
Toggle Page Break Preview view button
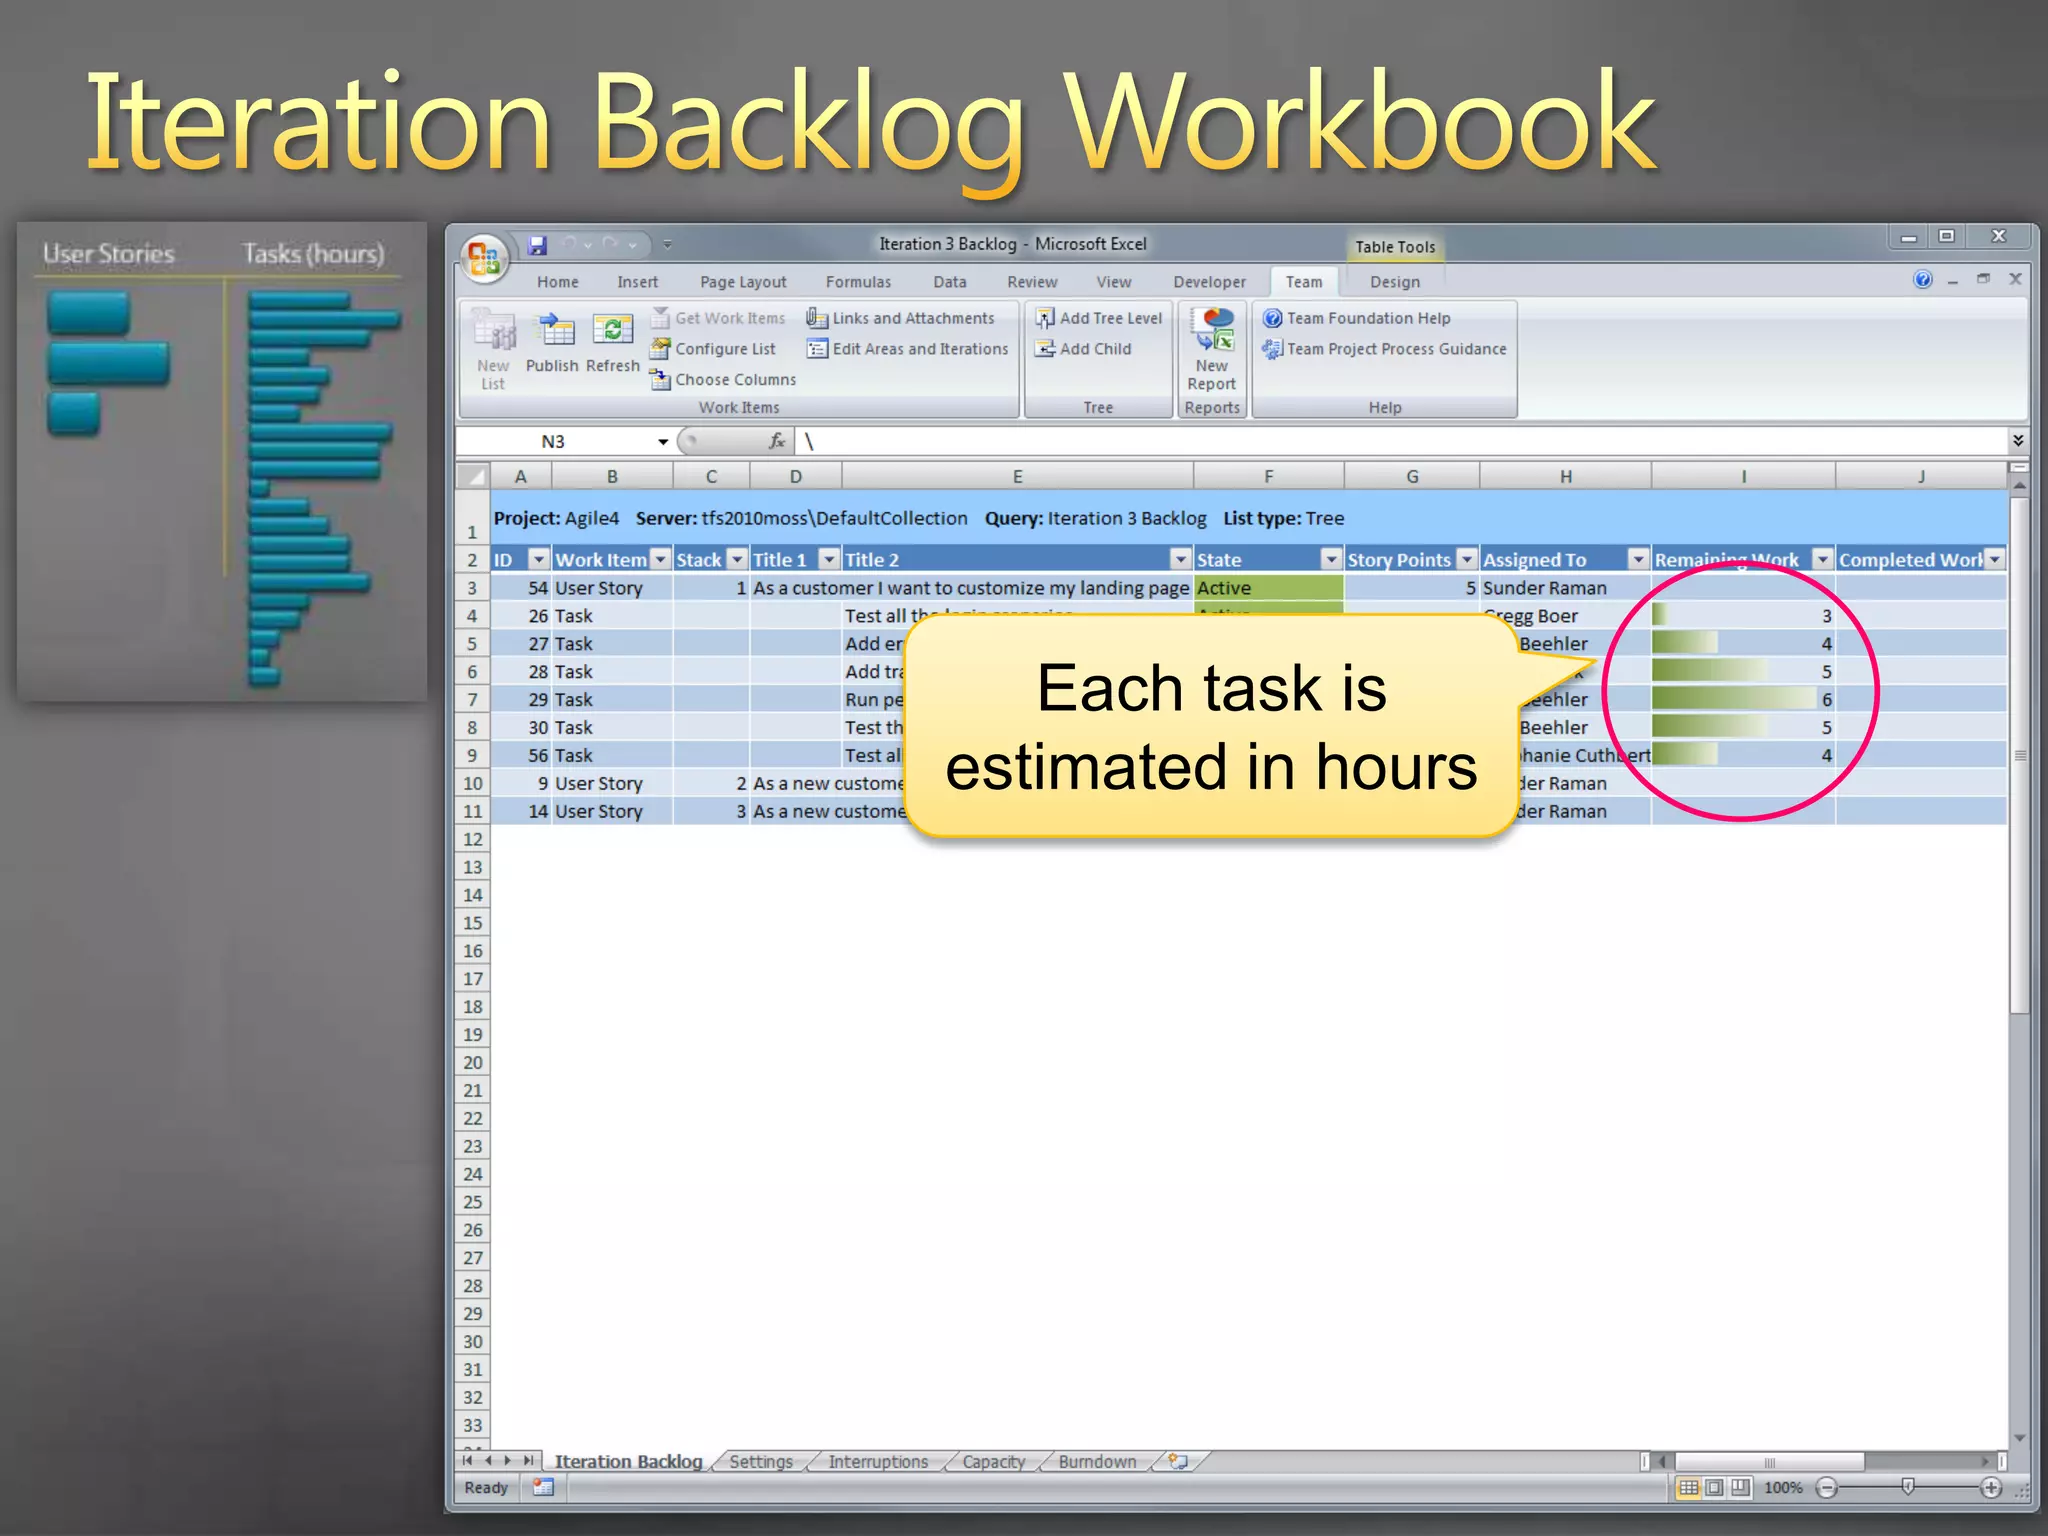(x=1740, y=1488)
